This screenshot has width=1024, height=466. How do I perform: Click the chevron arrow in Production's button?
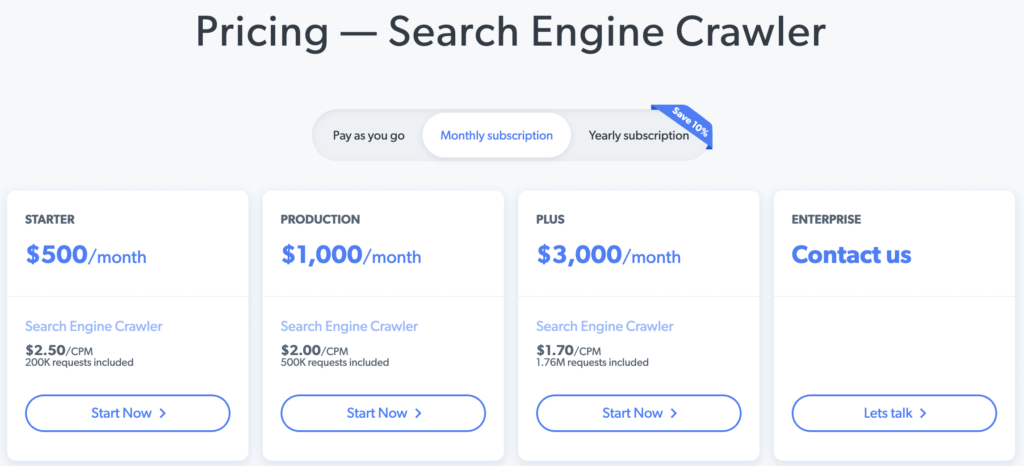coord(418,413)
